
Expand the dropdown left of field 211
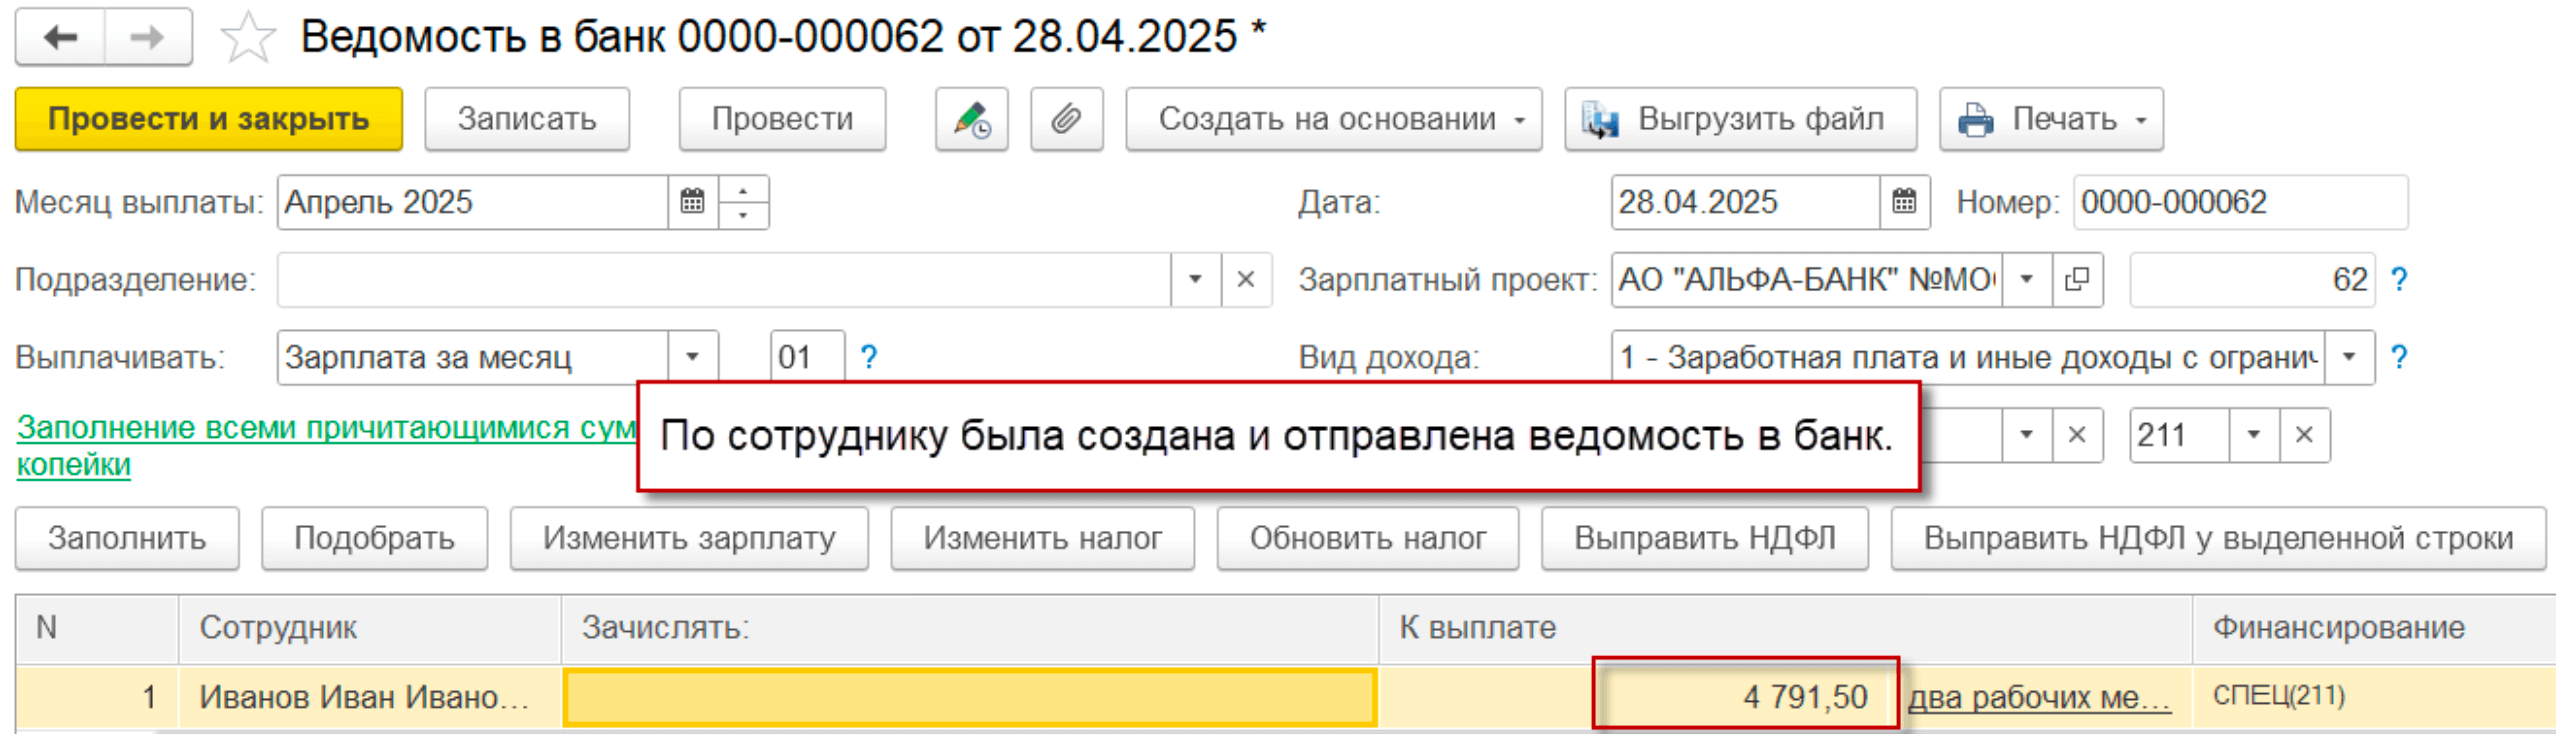(2027, 435)
